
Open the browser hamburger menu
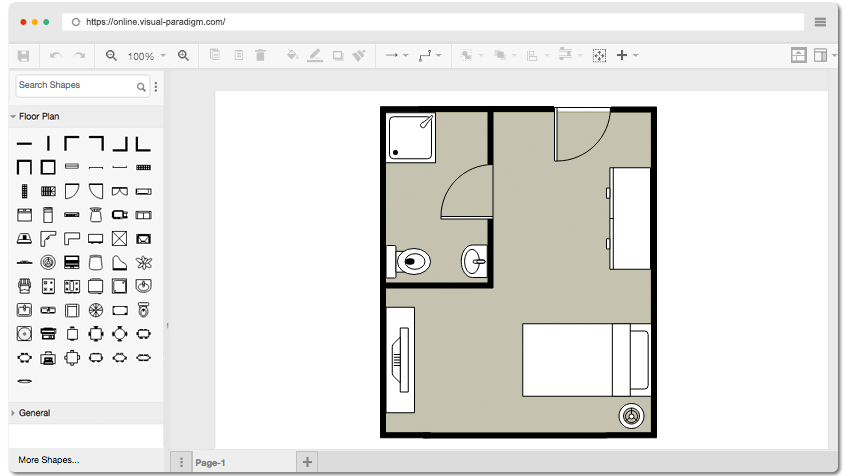[x=820, y=22]
